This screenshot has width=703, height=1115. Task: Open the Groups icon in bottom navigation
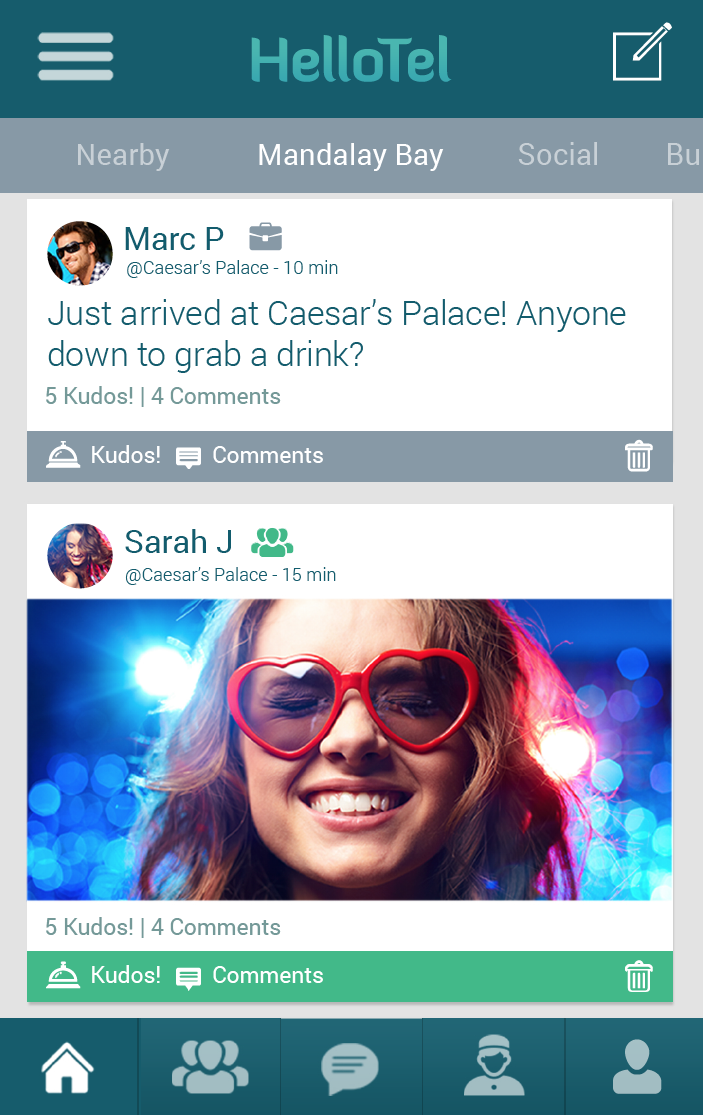(x=209, y=1067)
